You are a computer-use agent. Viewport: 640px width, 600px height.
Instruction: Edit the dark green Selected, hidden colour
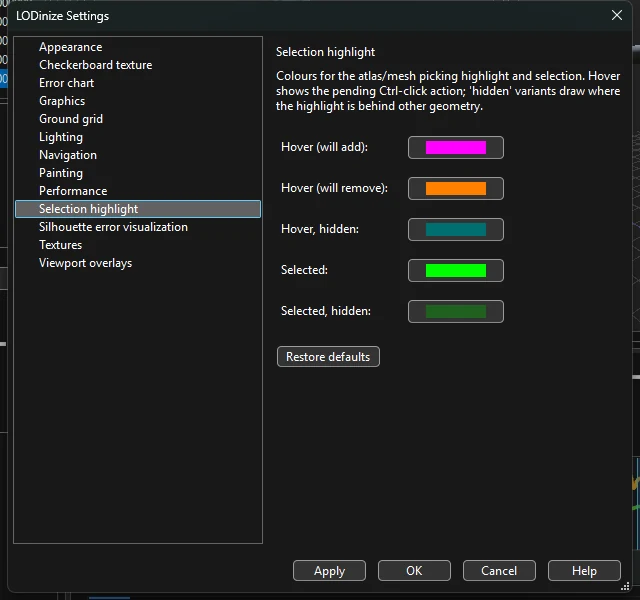click(x=456, y=311)
